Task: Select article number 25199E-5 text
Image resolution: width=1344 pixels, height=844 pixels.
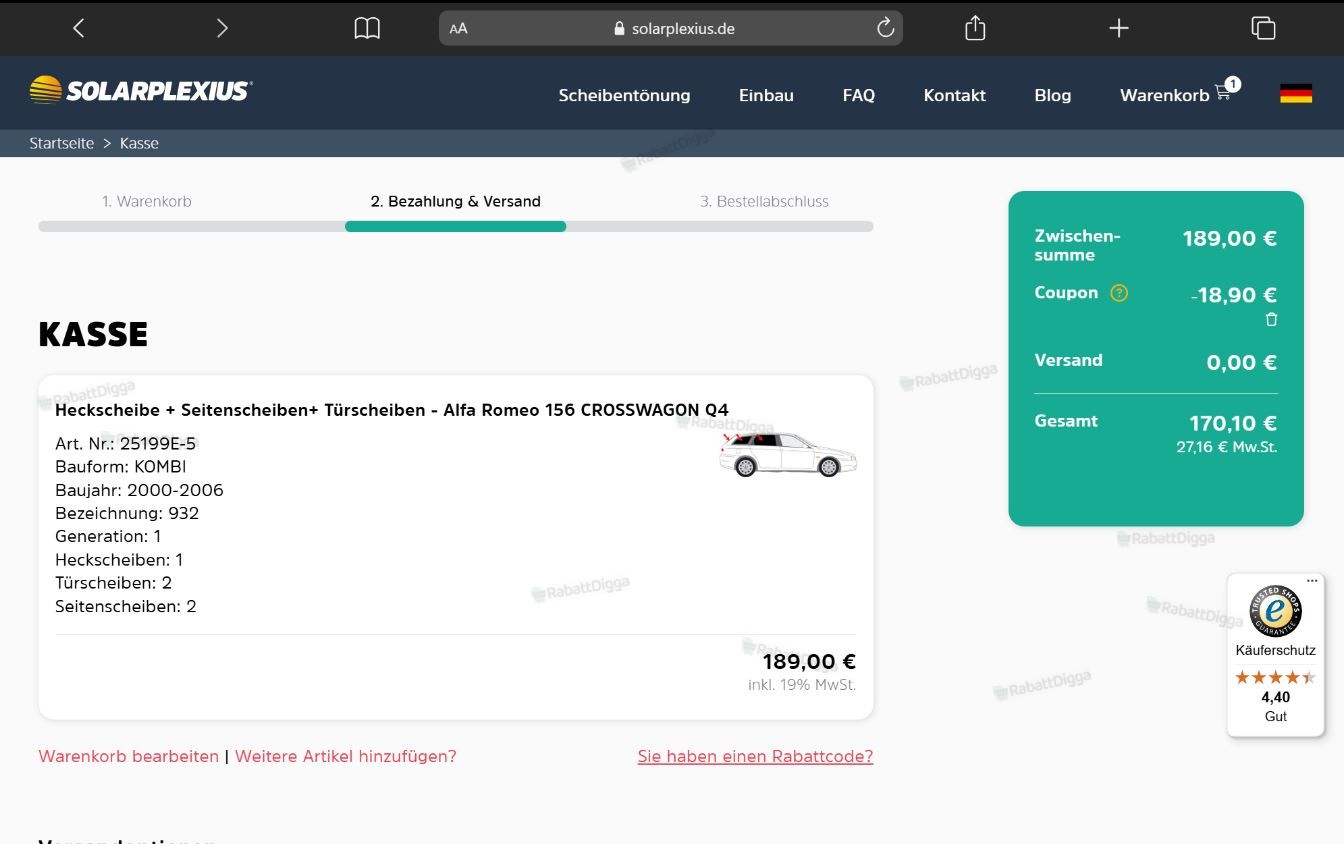Action: (x=158, y=443)
